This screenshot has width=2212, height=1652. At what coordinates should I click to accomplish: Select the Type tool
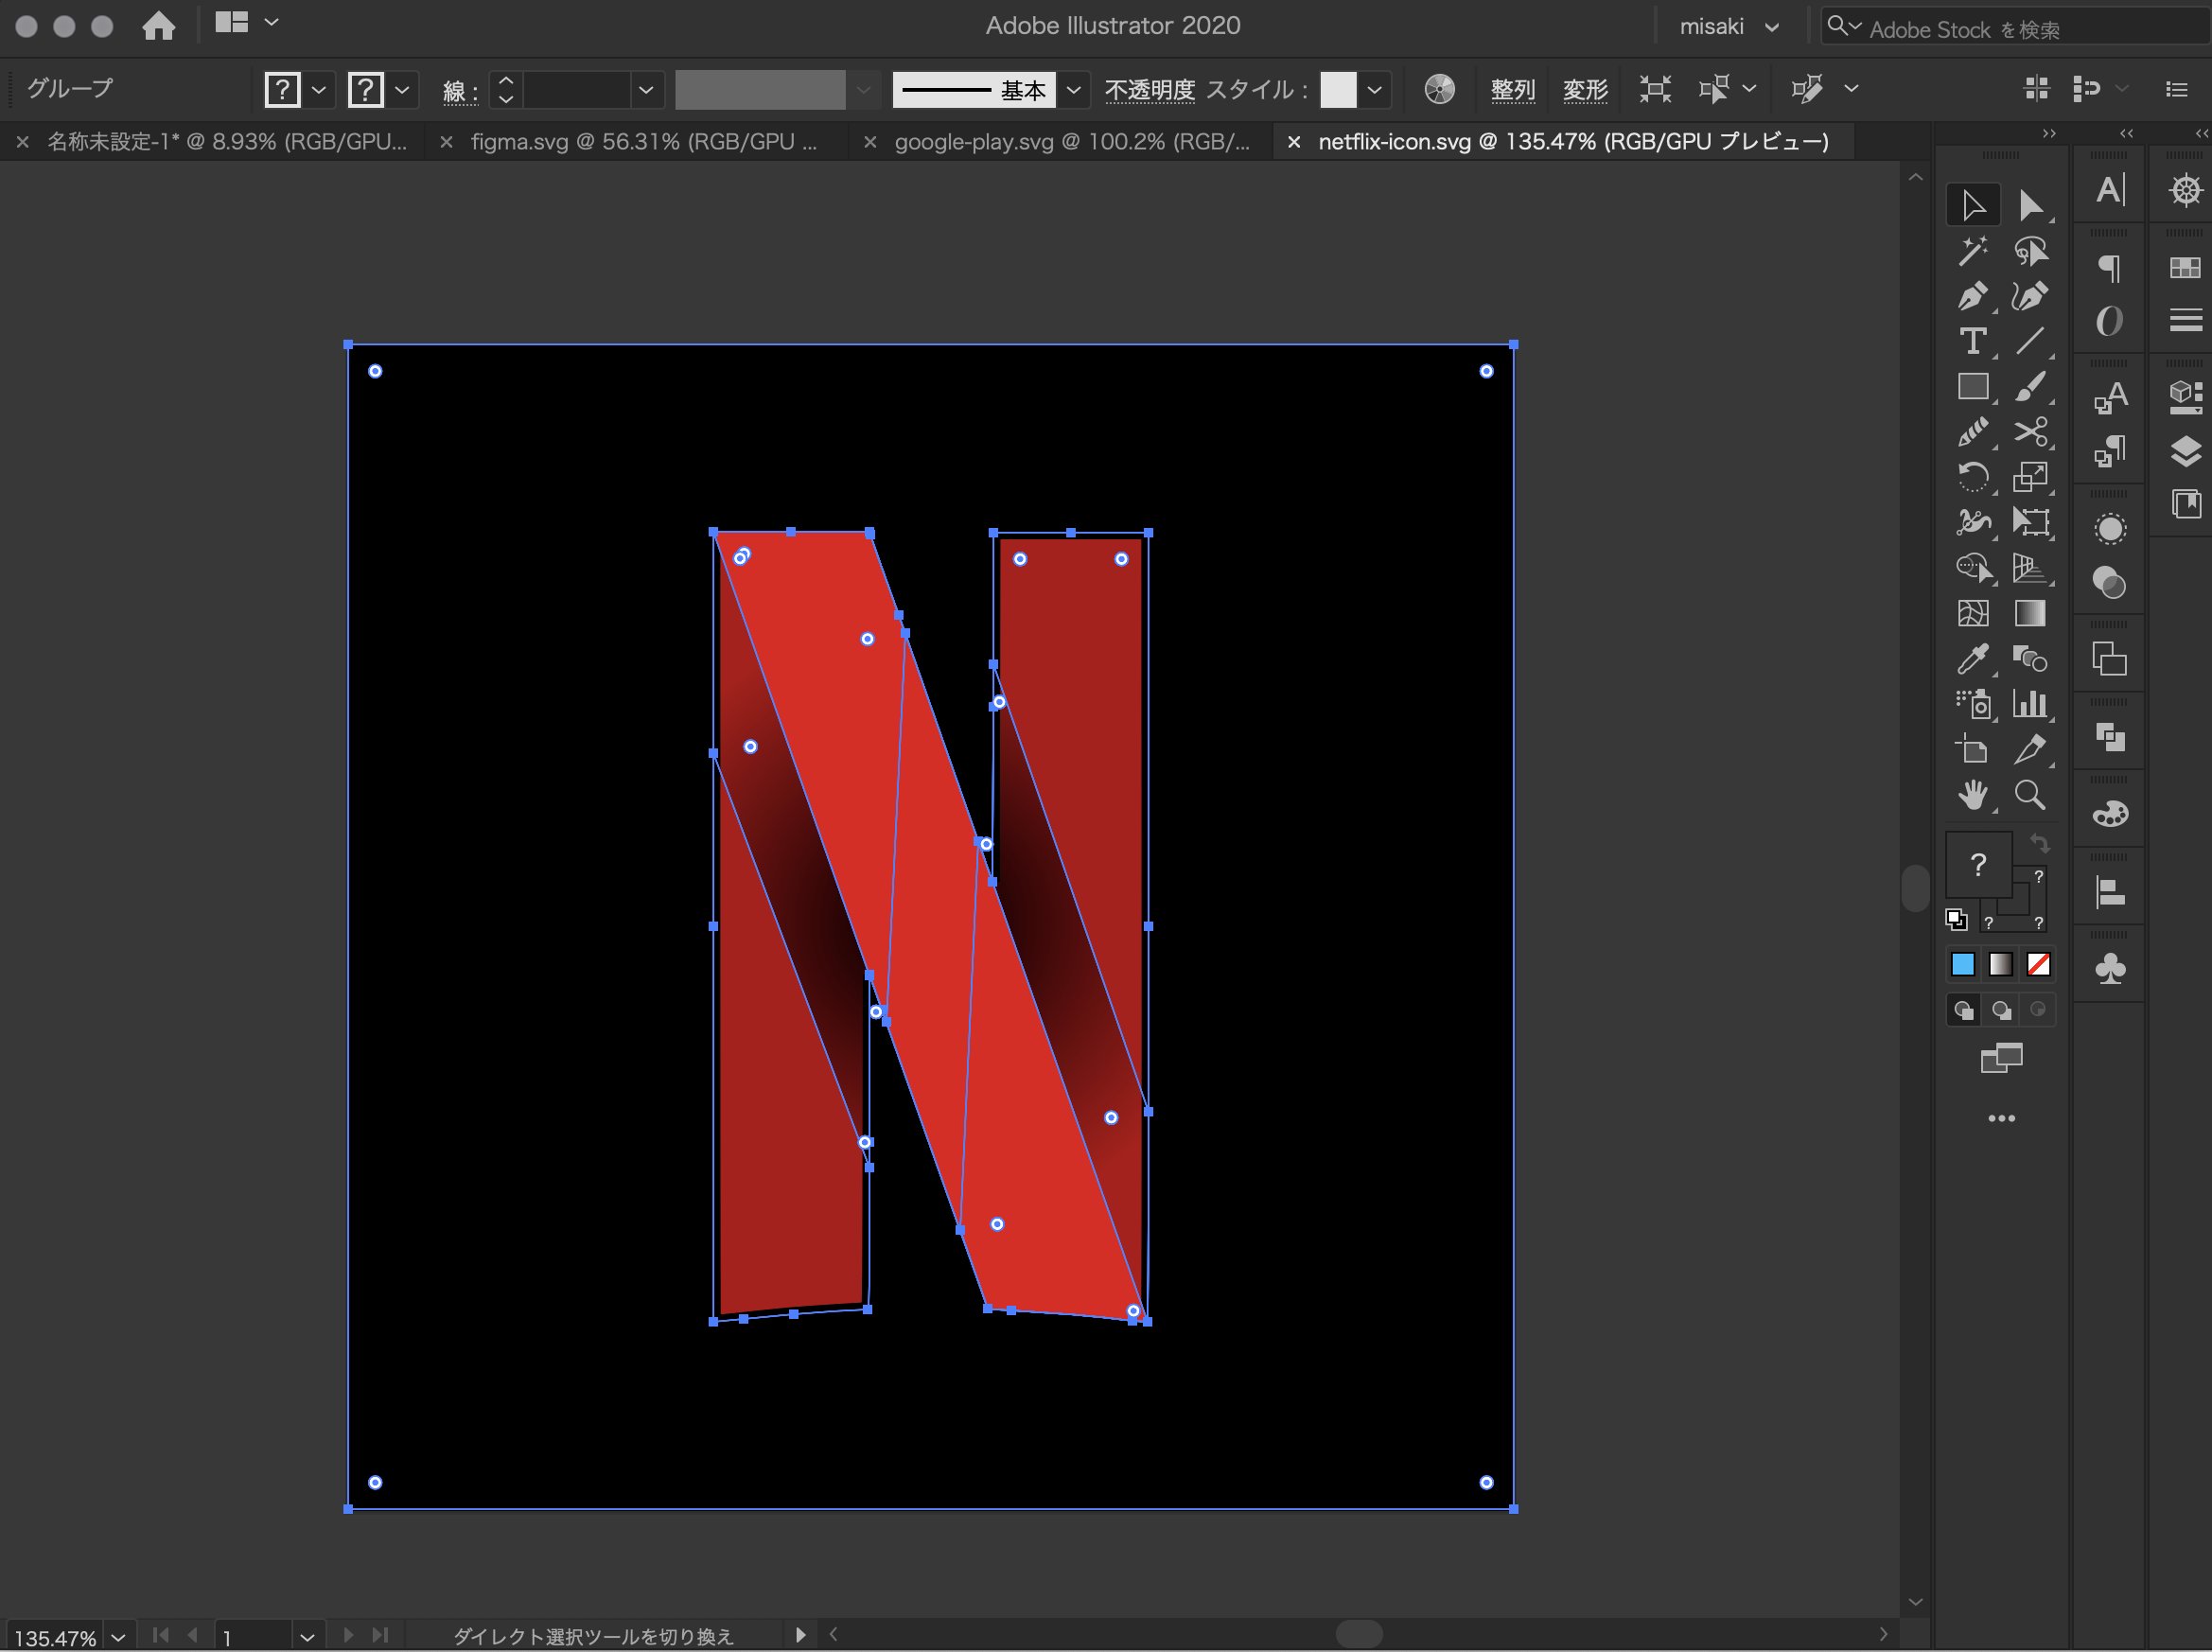pyautogui.click(x=1972, y=342)
